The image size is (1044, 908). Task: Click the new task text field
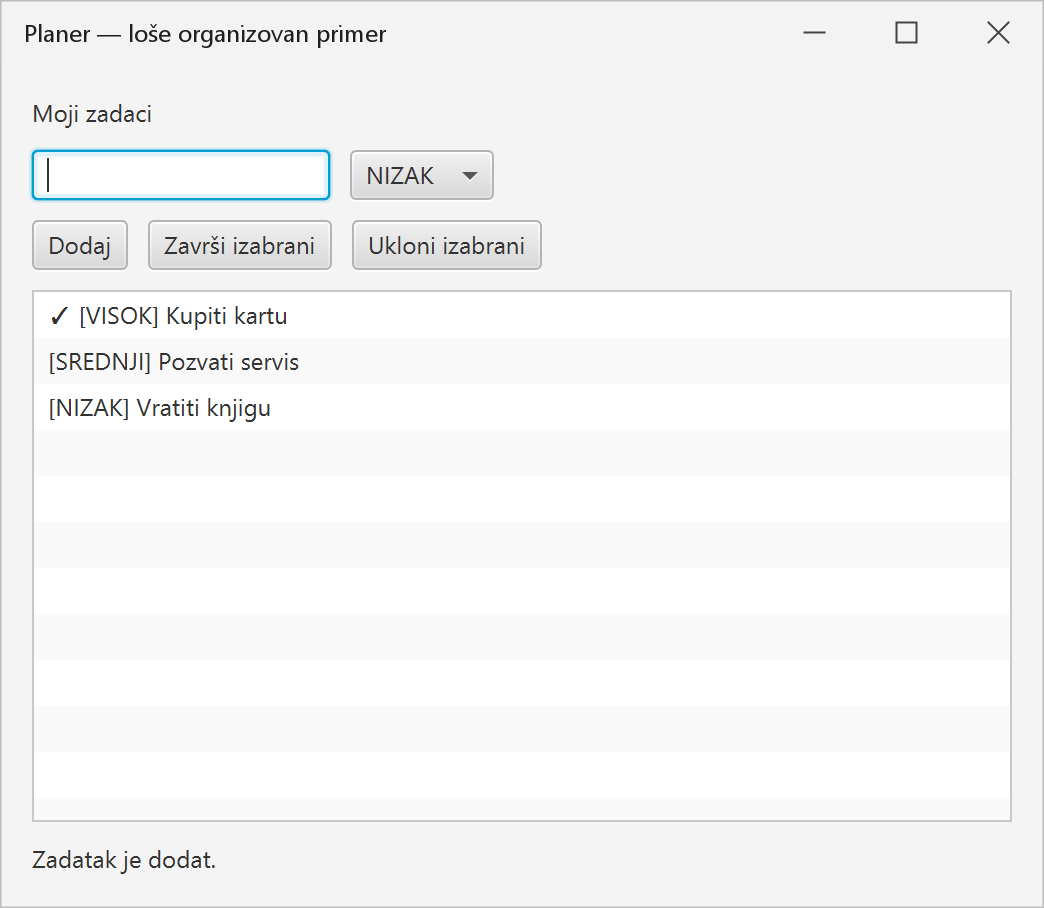coord(181,175)
